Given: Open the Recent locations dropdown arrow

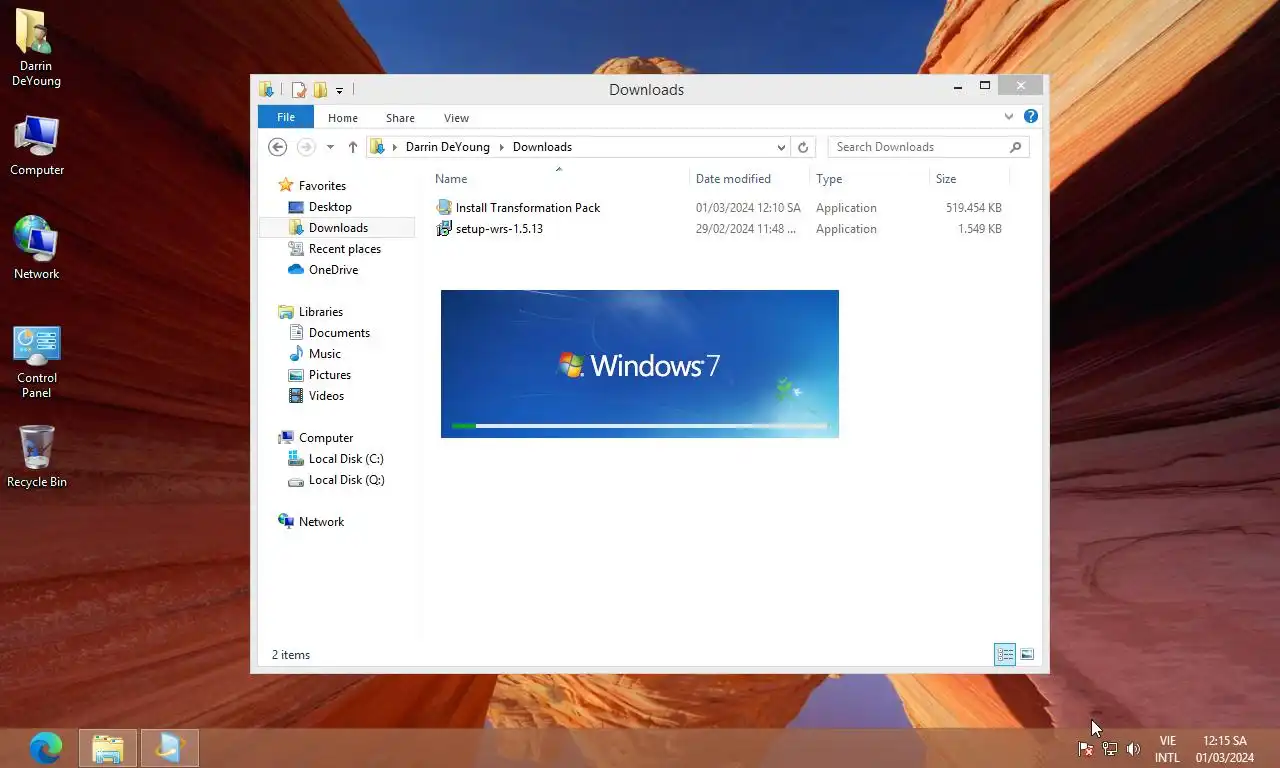Looking at the screenshot, I should tap(330, 147).
